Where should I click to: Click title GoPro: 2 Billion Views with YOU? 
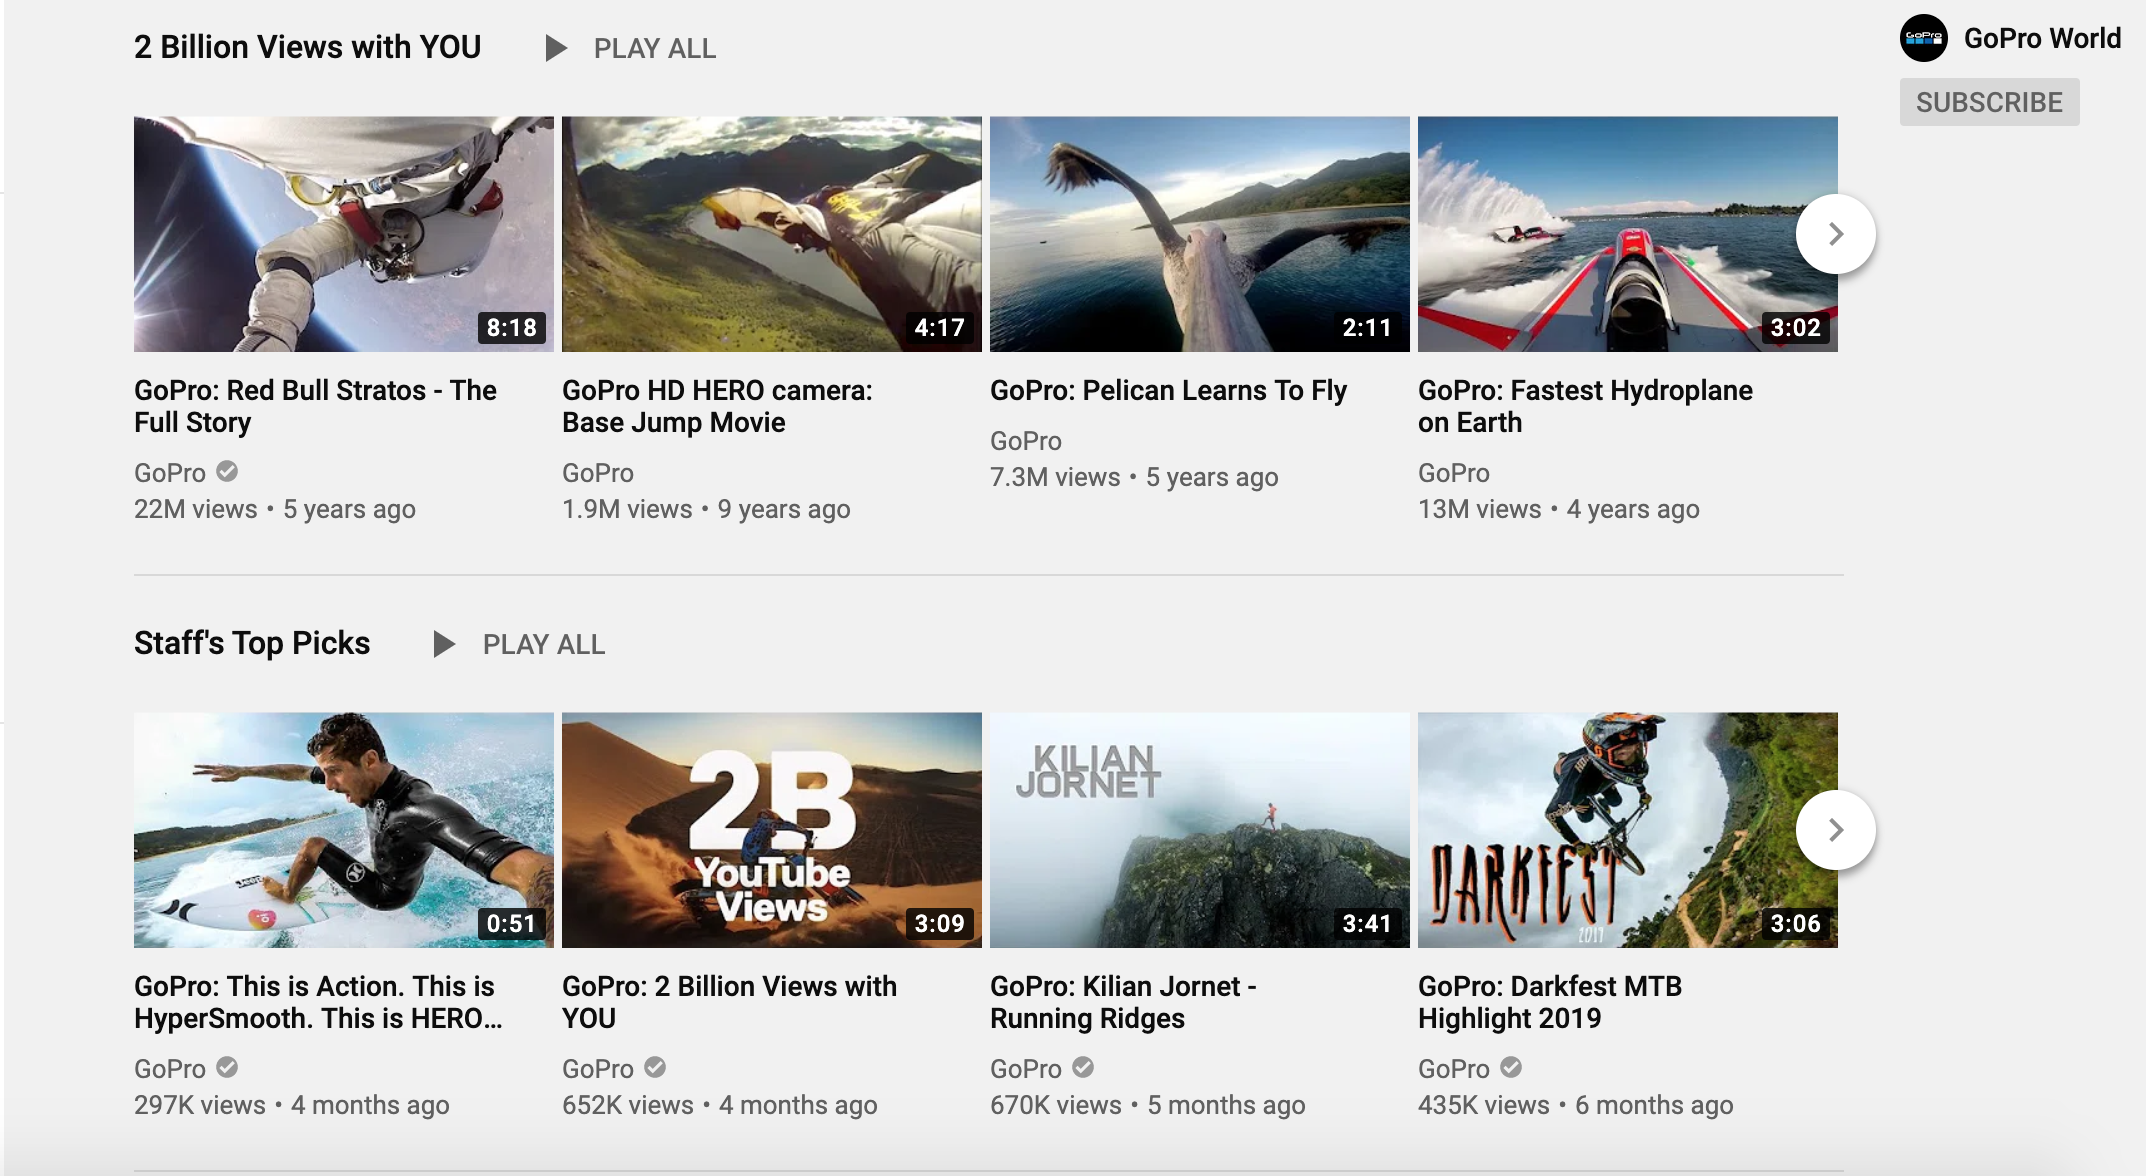[x=729, y=1002]
